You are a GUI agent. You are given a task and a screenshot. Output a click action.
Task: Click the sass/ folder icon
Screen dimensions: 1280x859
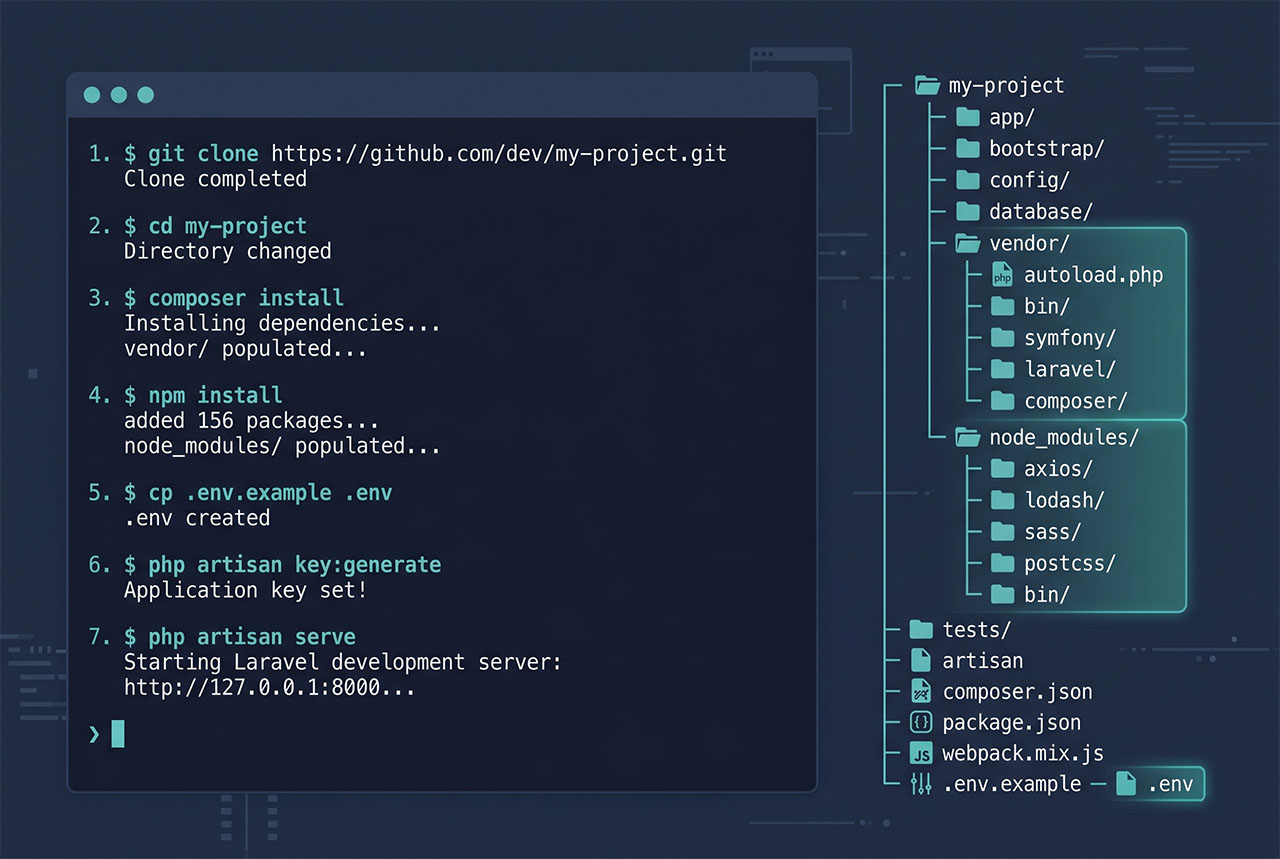(x=1002, y=531)
